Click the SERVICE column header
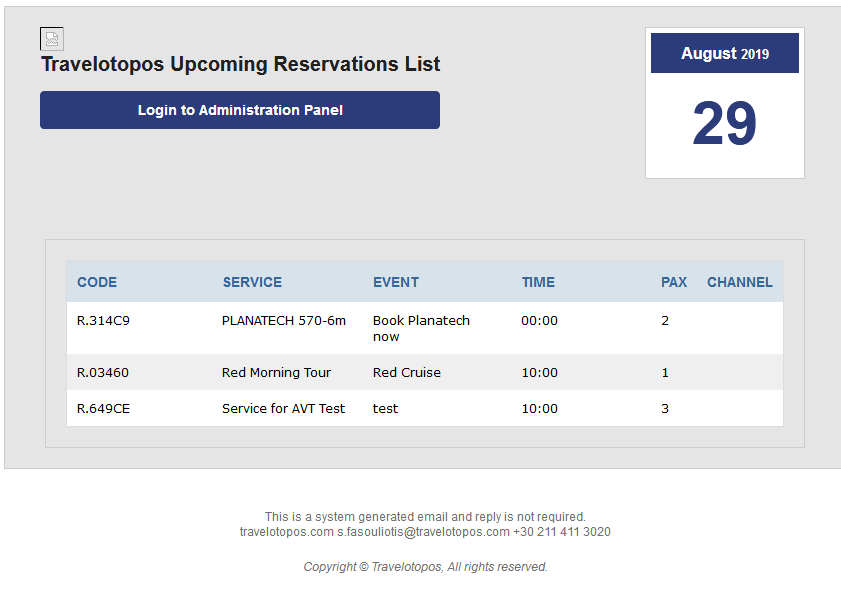The image size is (841, 591). 252,282
